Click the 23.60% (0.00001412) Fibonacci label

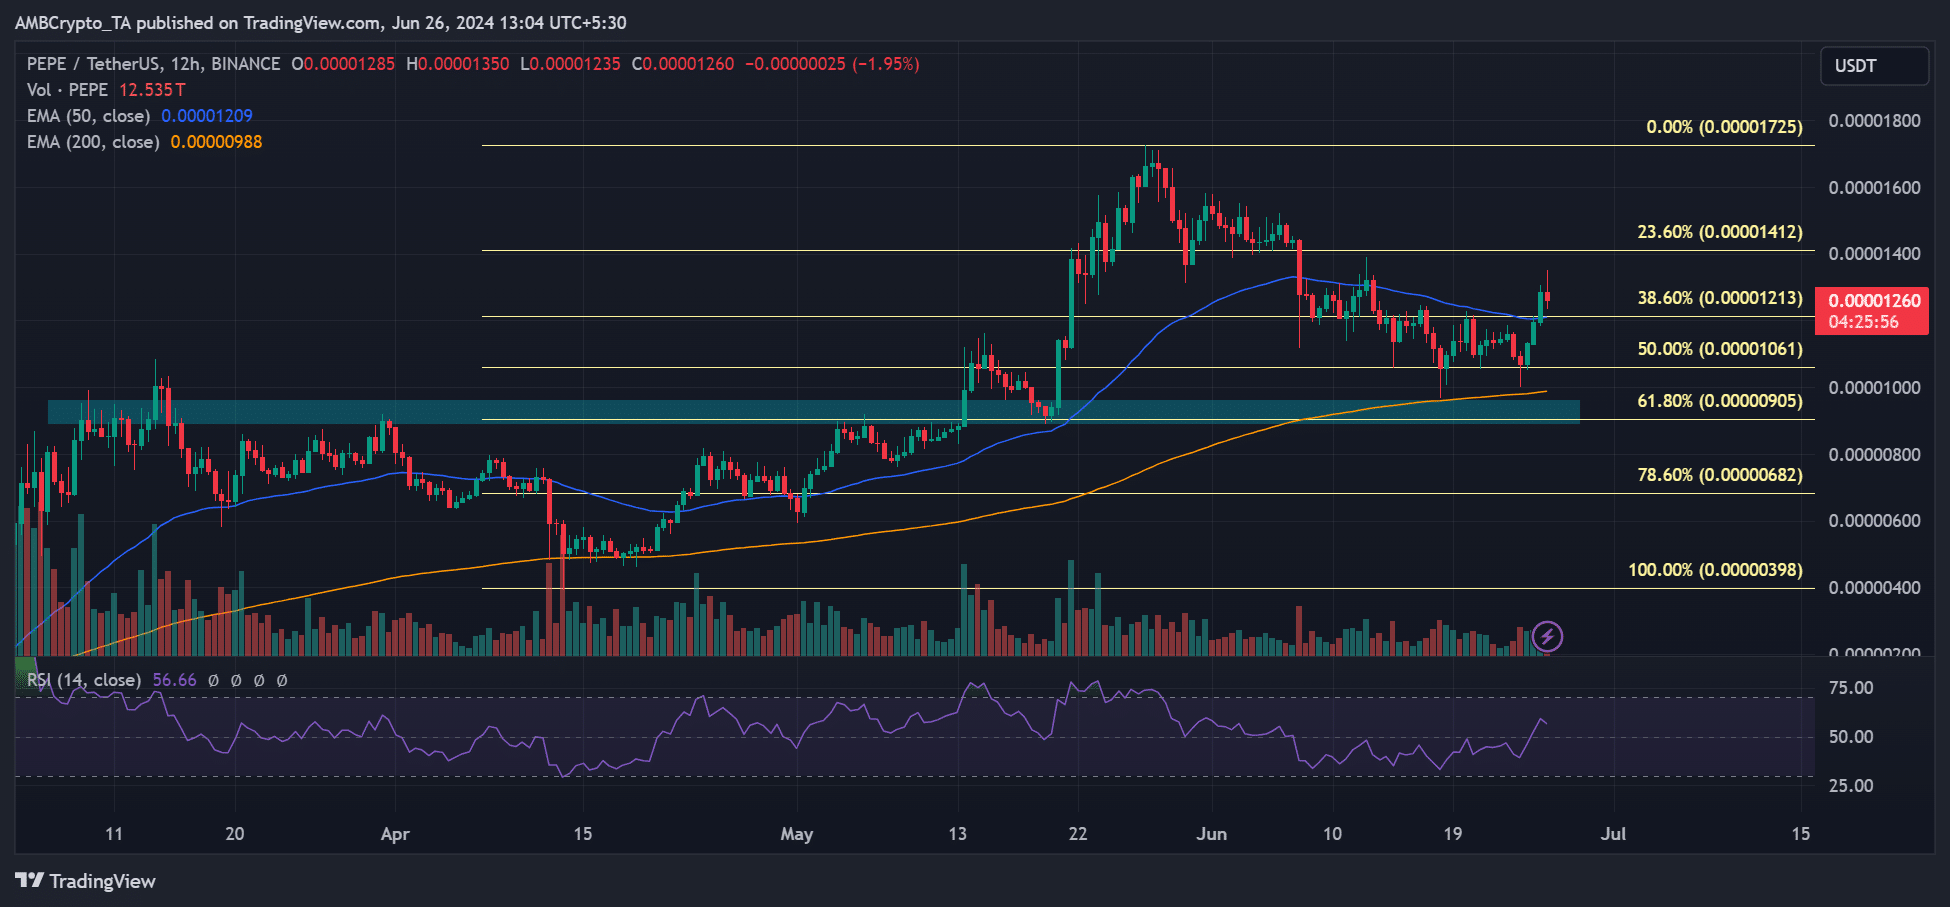coord(1720,232)
